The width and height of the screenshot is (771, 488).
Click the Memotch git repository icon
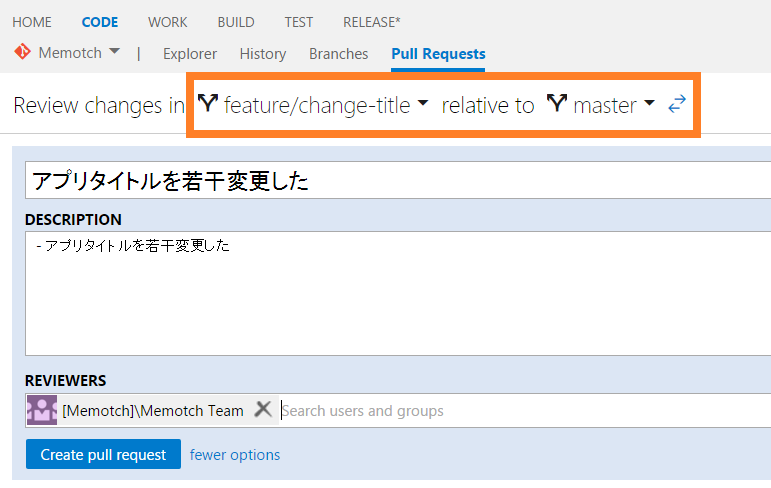(22, 52)
